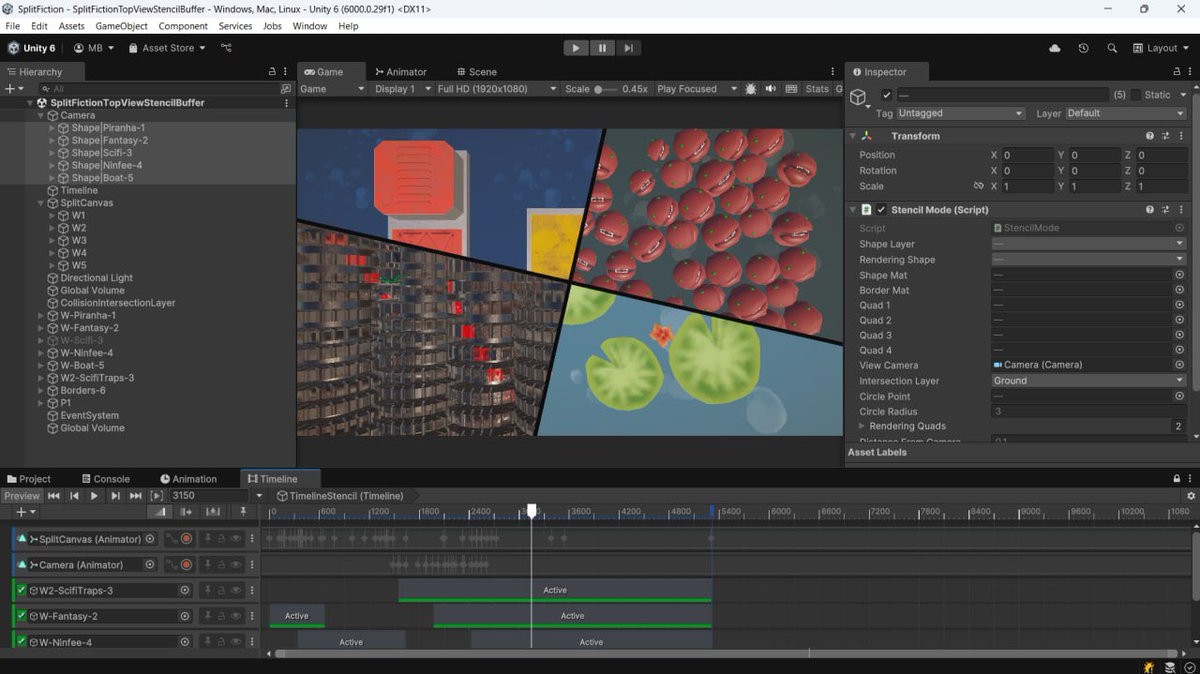The image size is (1200, 674).
Task: Click the Timeline Preview button
Action: (21, 496)
